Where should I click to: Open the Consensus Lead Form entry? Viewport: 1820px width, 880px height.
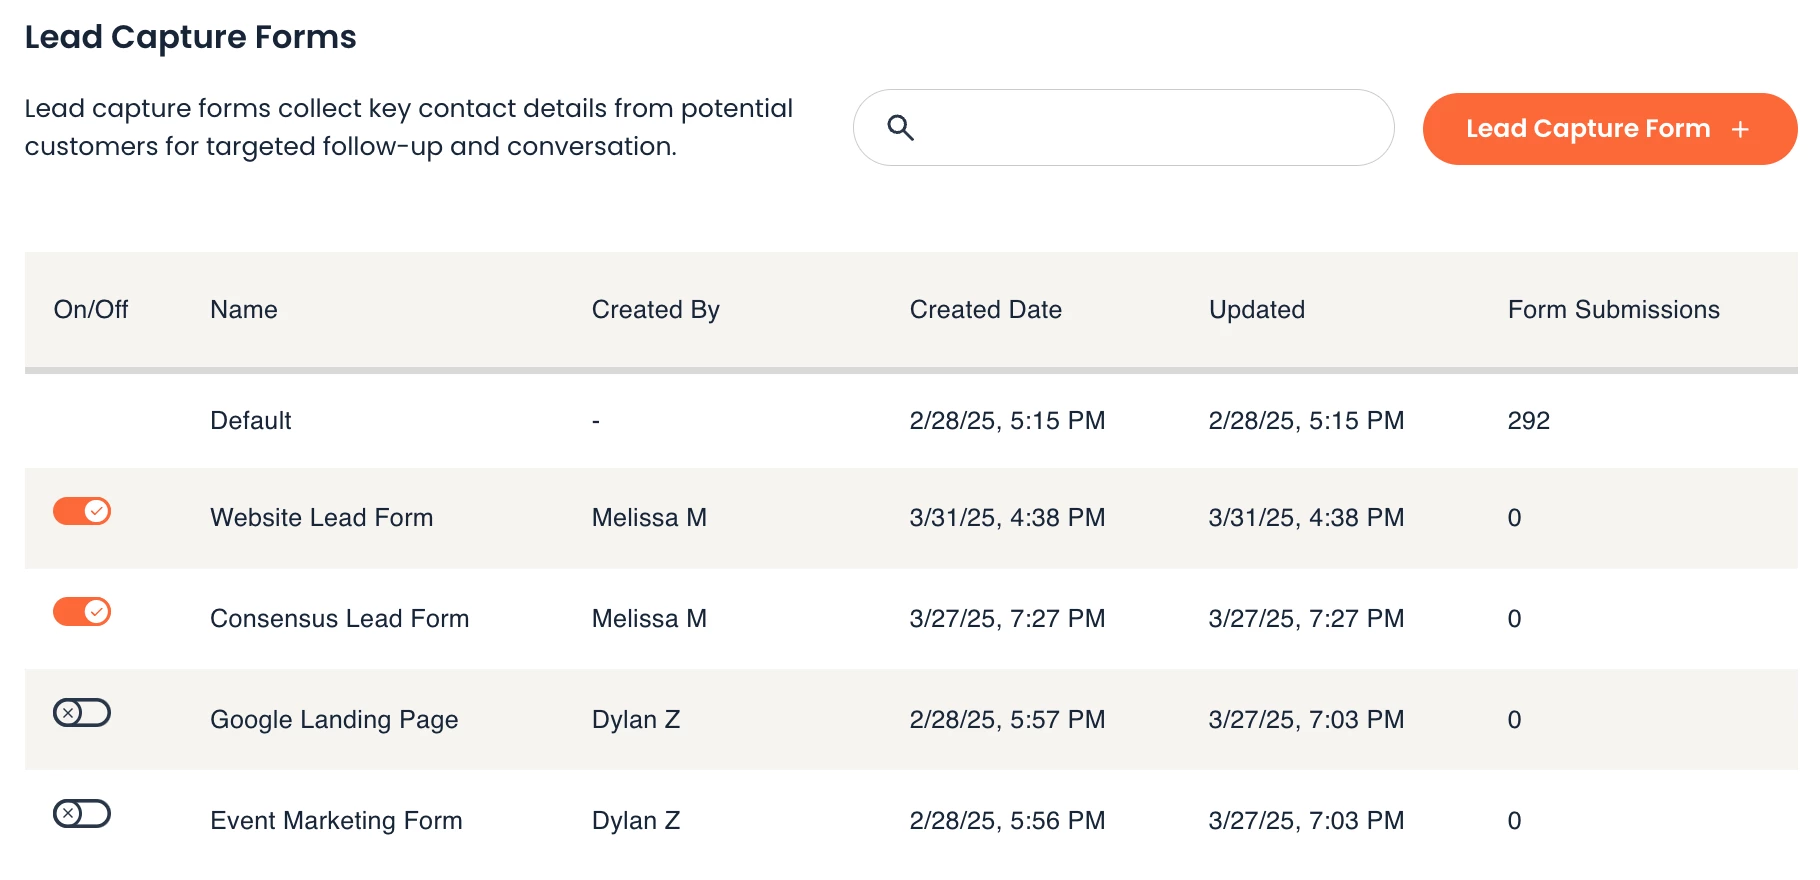pyautogui.click(x=339, y=619)
